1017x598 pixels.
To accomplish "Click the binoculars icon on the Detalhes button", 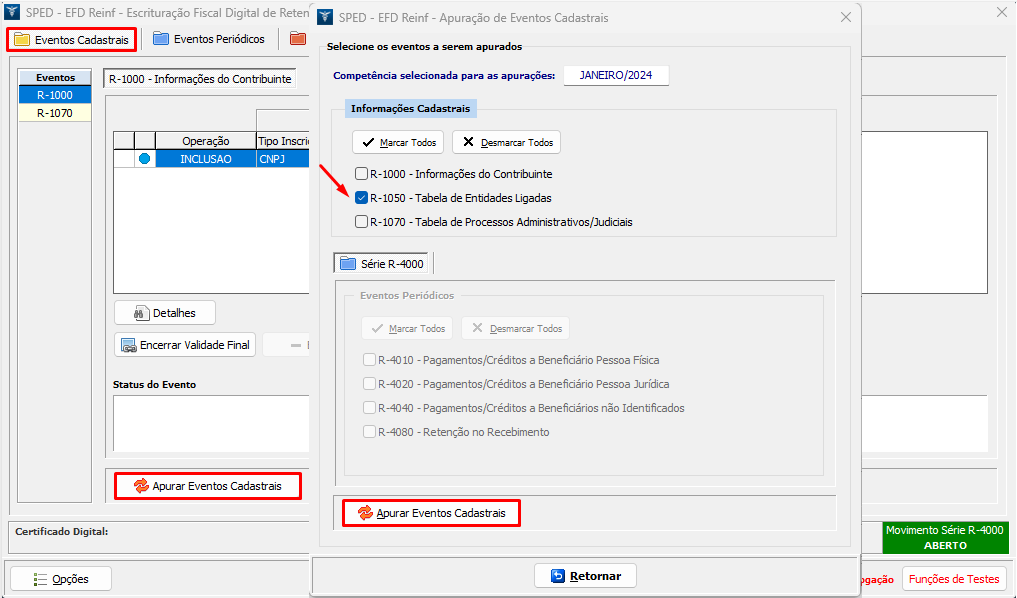I will coord(140,313).
